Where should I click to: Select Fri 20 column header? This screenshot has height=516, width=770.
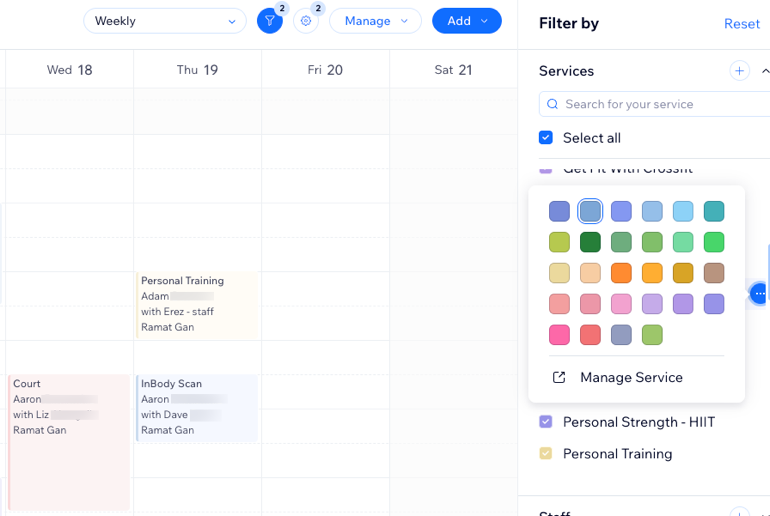coord(325,70)
